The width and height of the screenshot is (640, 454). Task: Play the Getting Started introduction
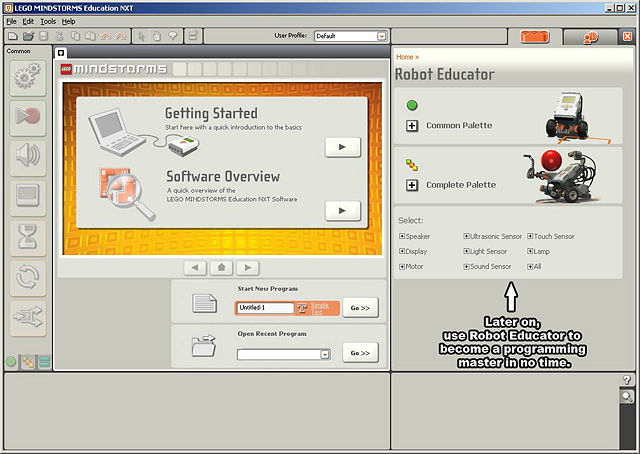tap(342, 147)
